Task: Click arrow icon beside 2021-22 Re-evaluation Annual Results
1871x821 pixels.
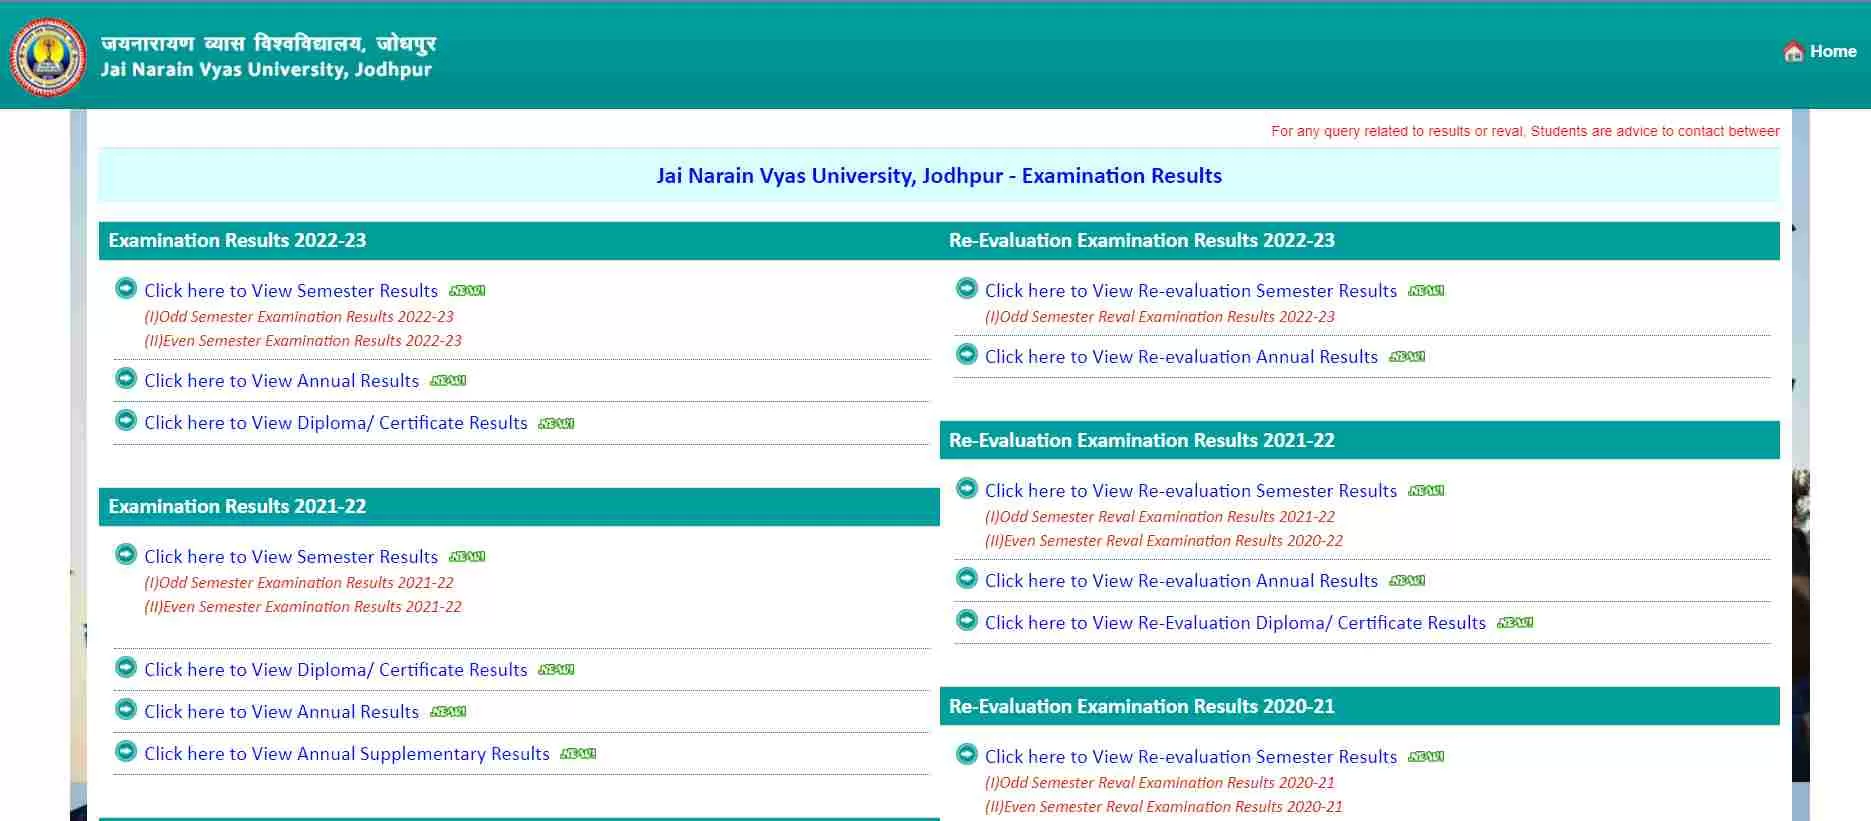Action: click(967, 578)
